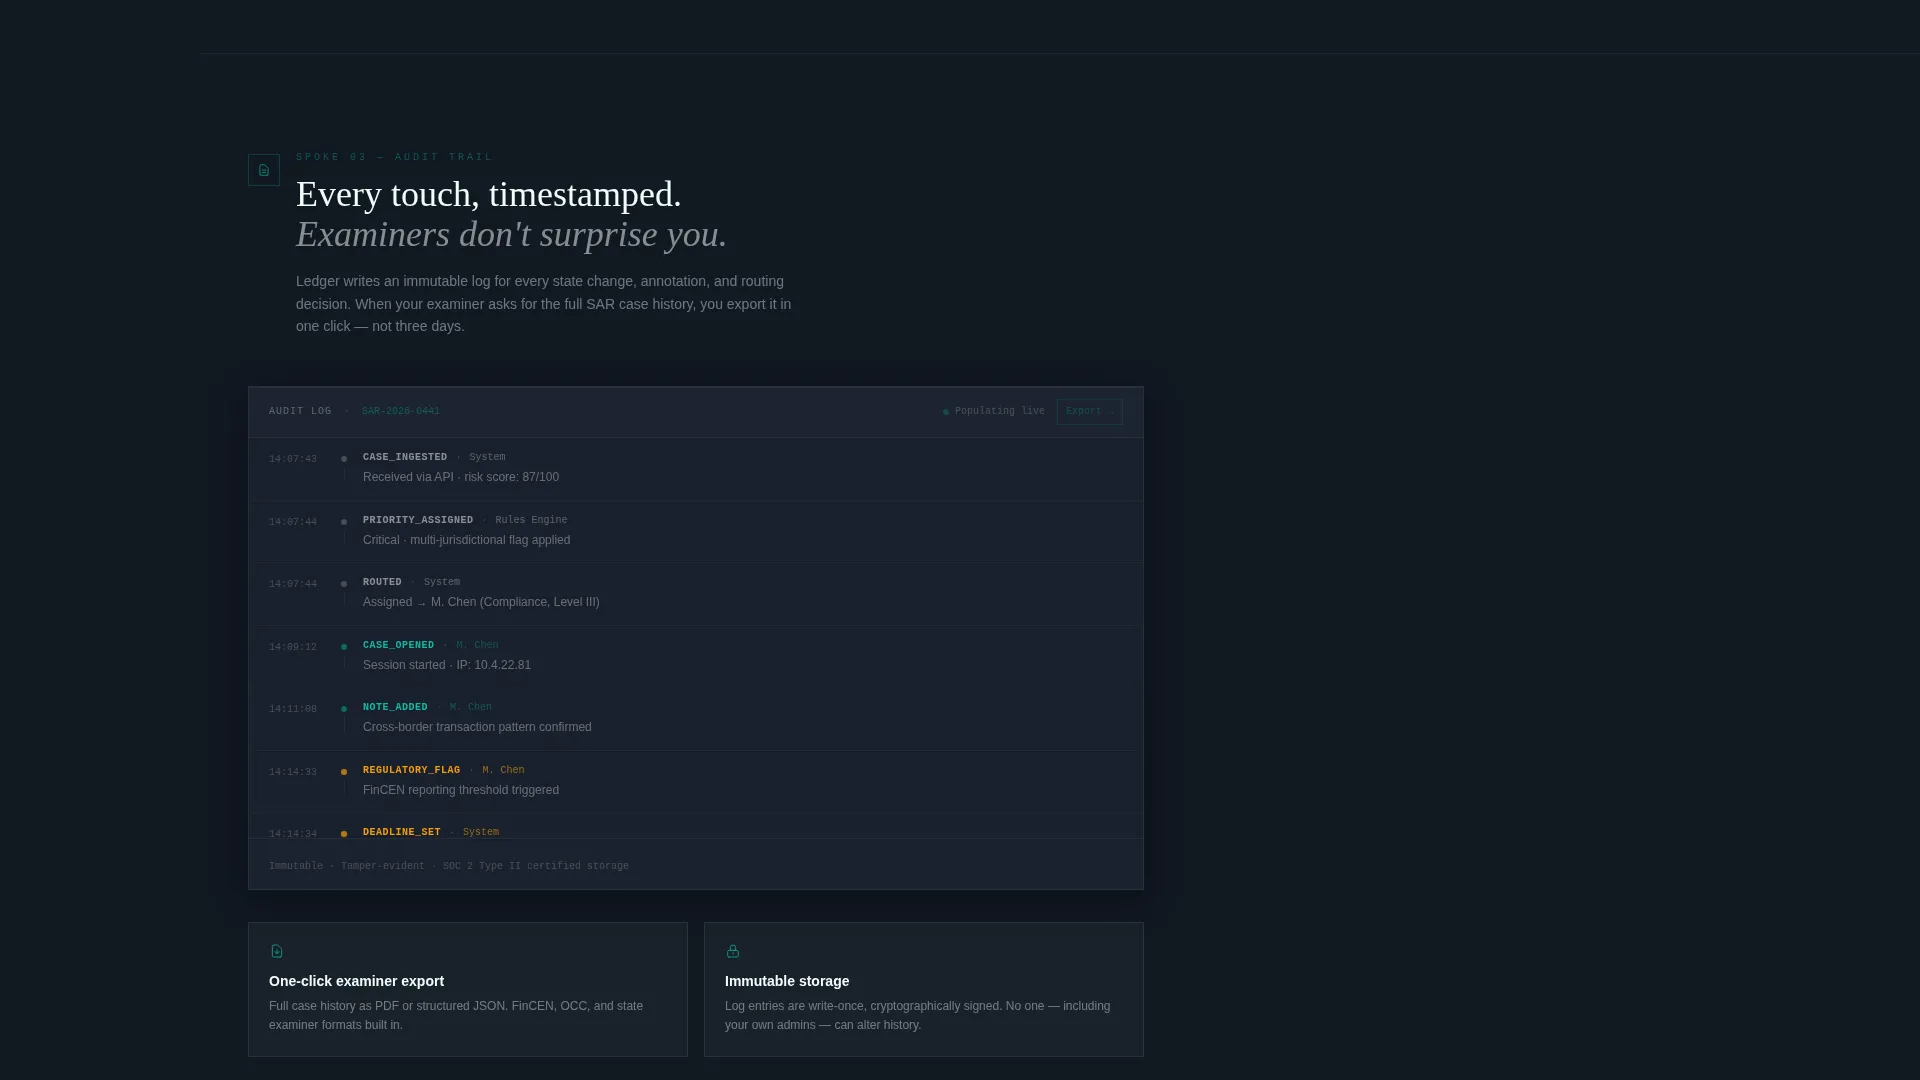The image size is (1920, 1080).
Task: Select the CASE_OPENED event label
Action: (x=398, y=646)
